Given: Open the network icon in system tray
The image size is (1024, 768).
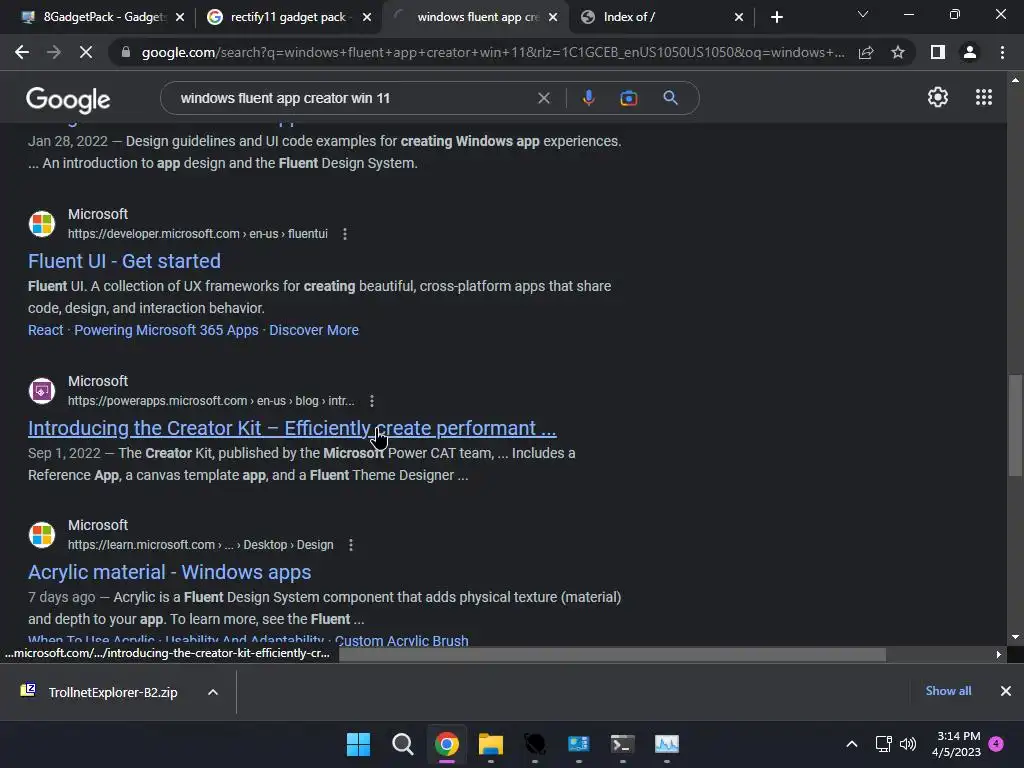Looking at the screenshot, I should click(x=883, y=744).
